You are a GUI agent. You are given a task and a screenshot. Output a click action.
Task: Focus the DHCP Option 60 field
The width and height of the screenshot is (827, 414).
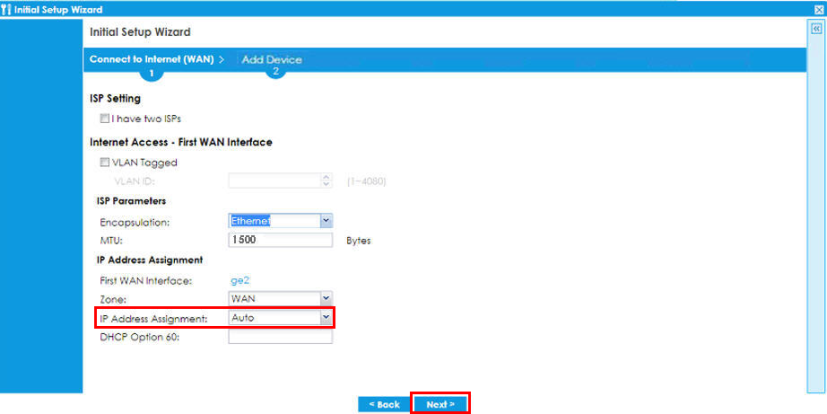pyautogui.click(x=280, y=336)
